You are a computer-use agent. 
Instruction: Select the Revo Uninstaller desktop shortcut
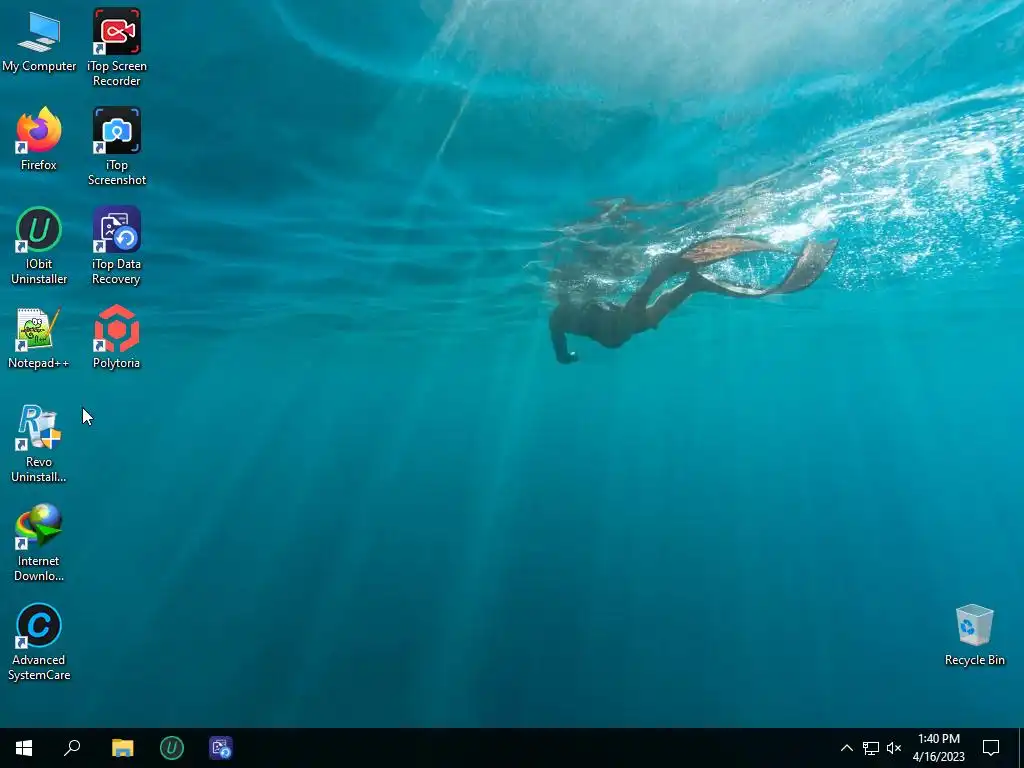pyautogui.click(x=39, y=443)
